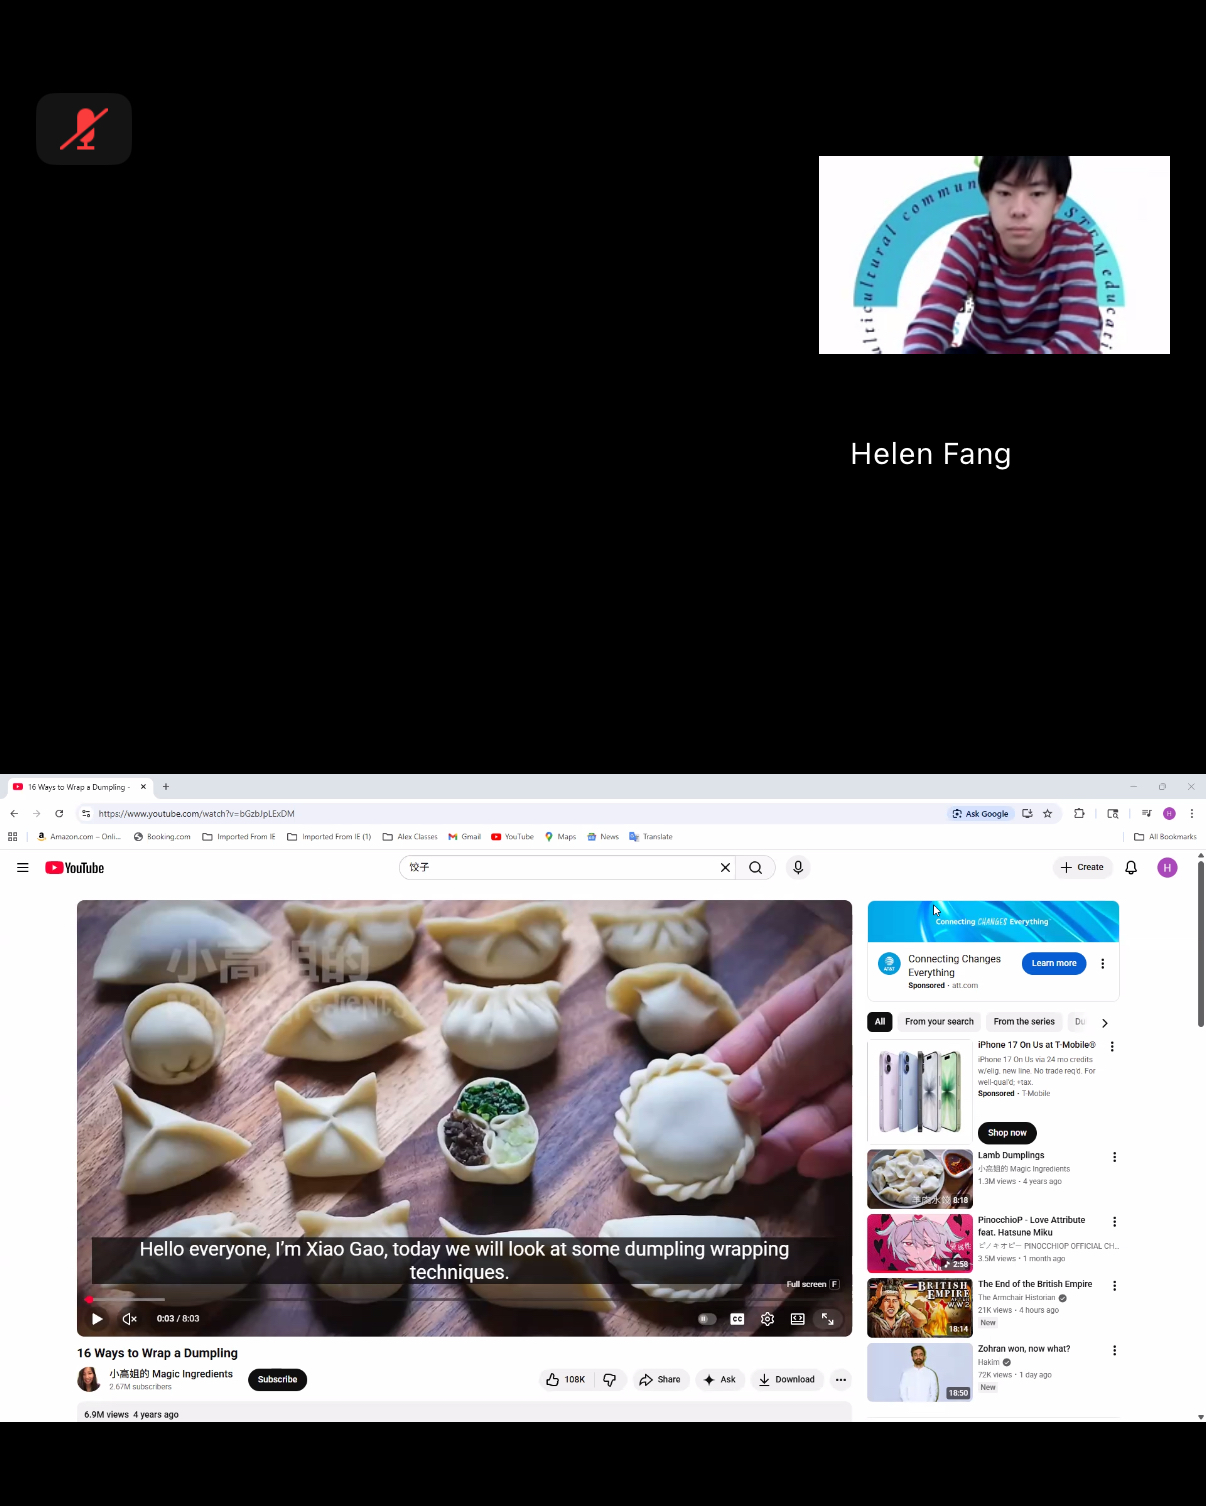
Task: Subscribe to Magic Ingredients channel
Action: pos(277,1380)
